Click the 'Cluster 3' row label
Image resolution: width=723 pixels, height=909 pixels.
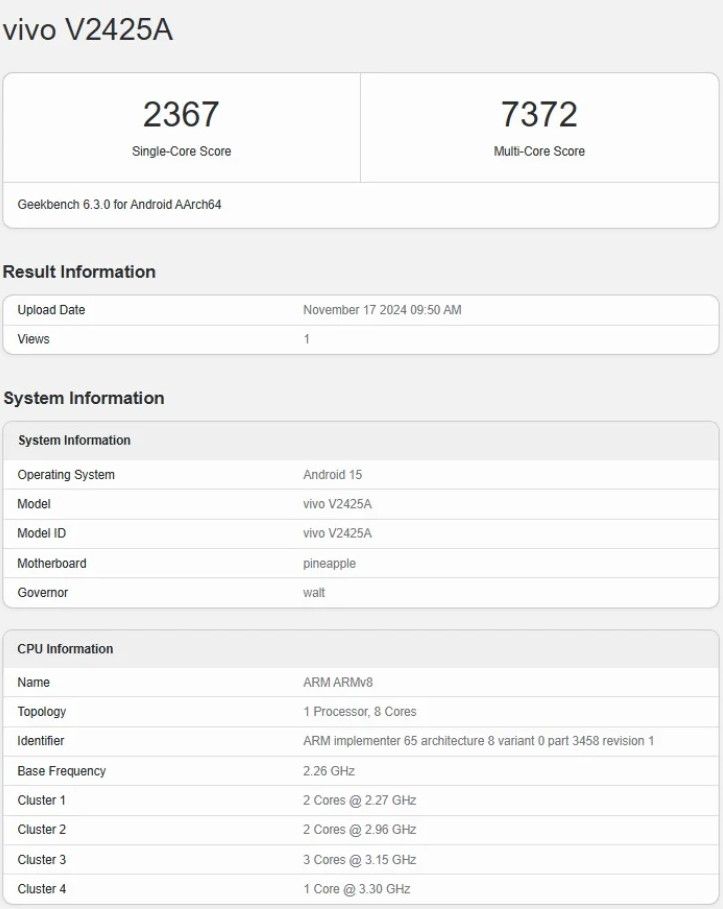[42, 860]
